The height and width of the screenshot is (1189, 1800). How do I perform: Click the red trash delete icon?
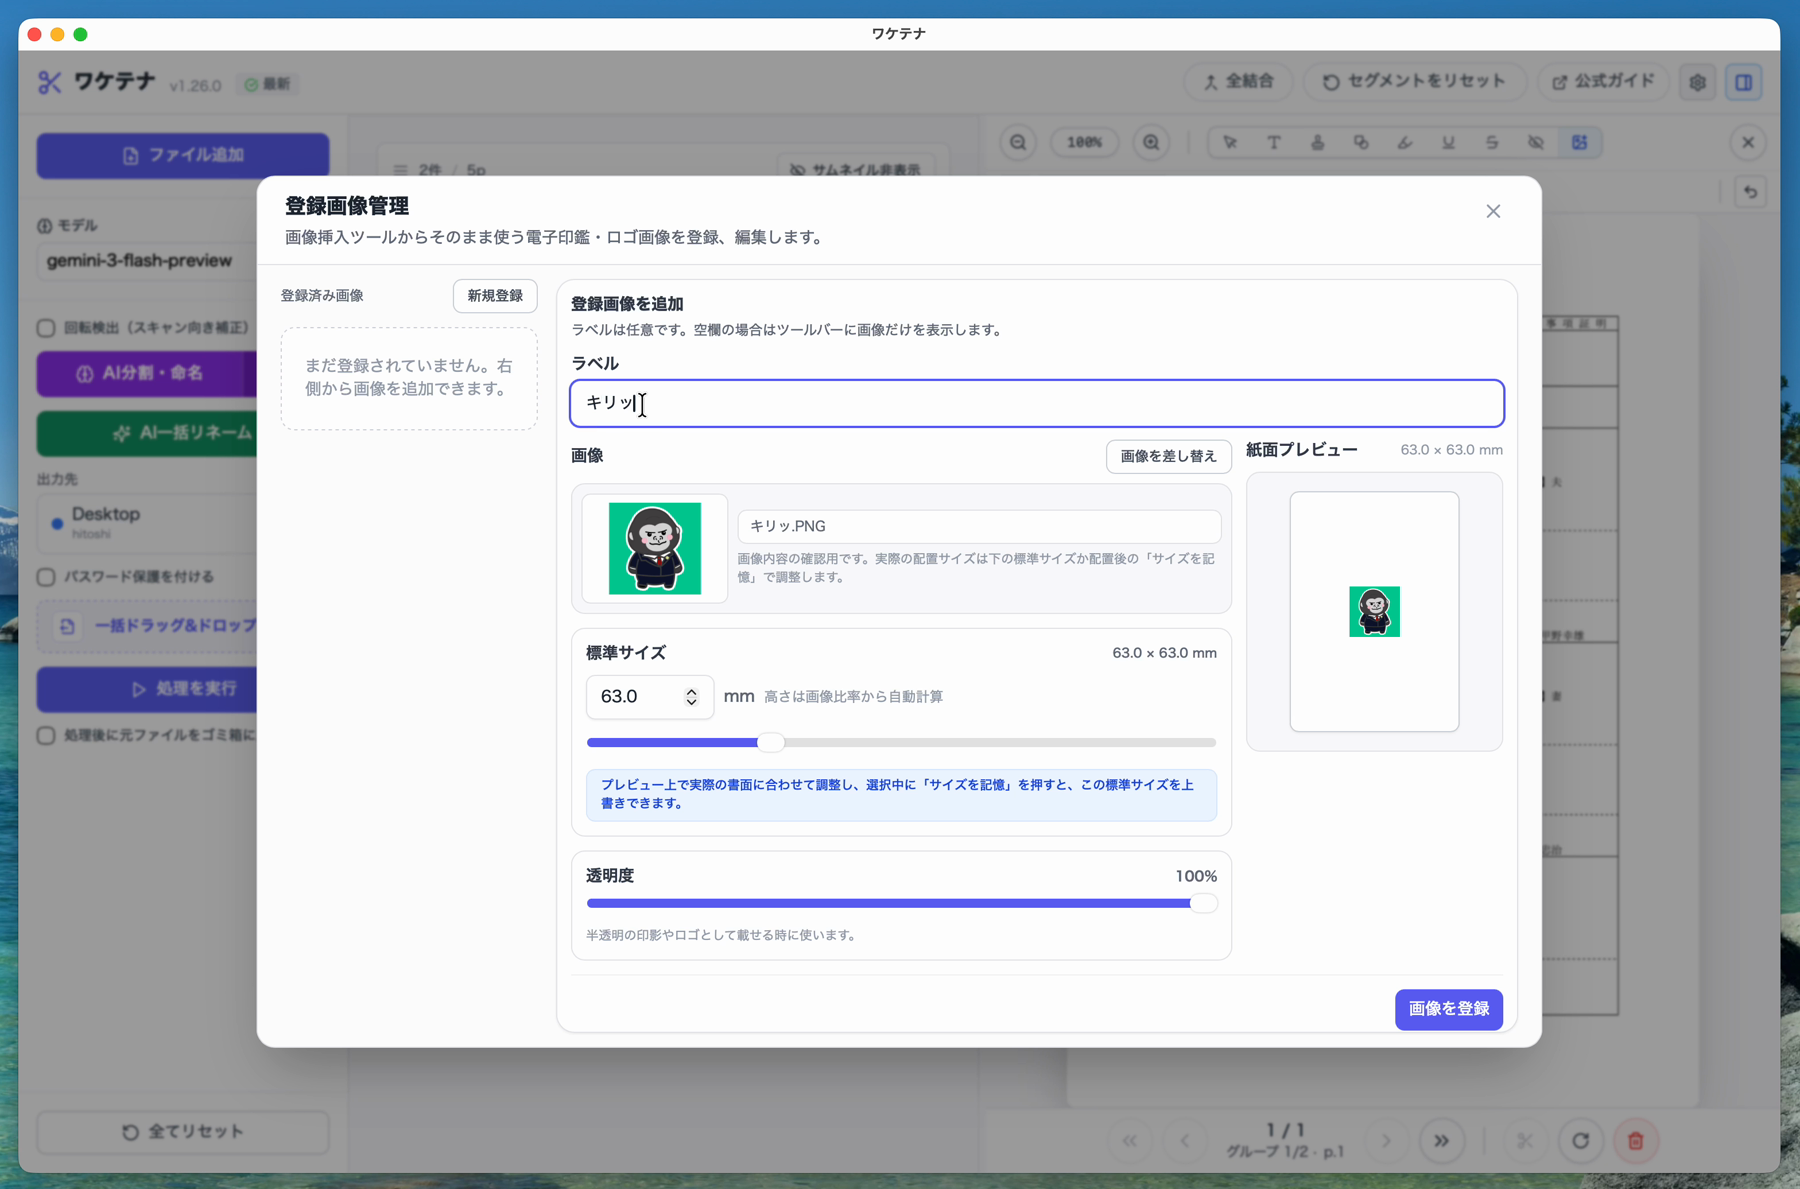coord(1636,1141)
